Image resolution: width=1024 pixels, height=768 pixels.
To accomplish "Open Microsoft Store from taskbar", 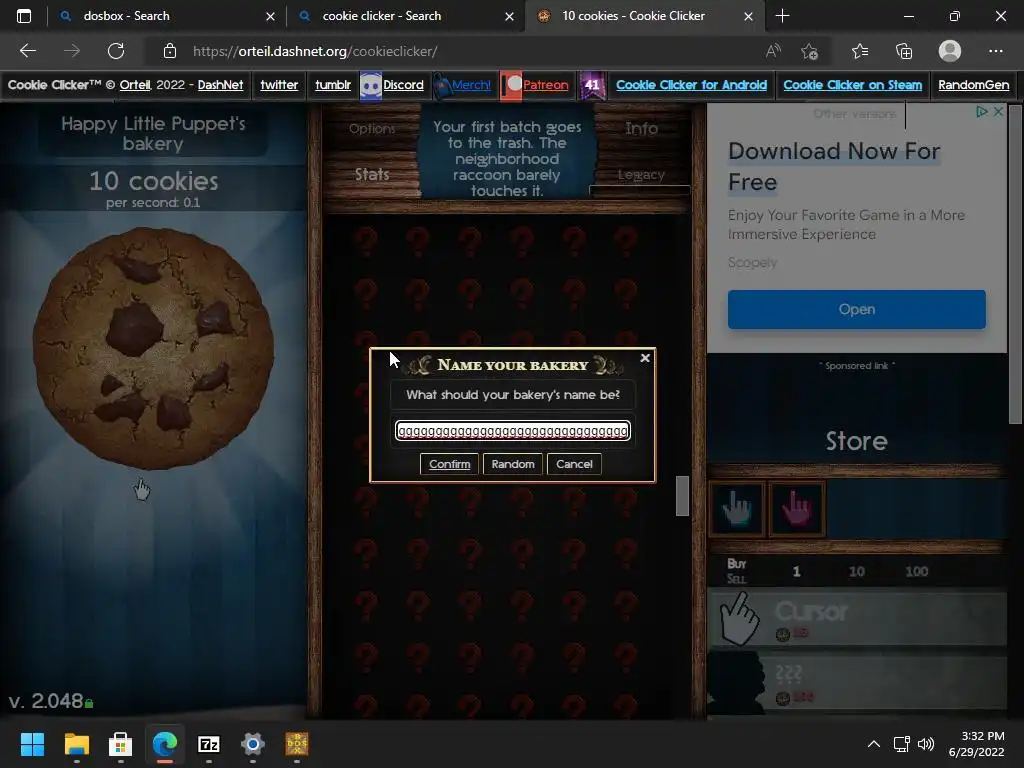I will pos(120,744).
